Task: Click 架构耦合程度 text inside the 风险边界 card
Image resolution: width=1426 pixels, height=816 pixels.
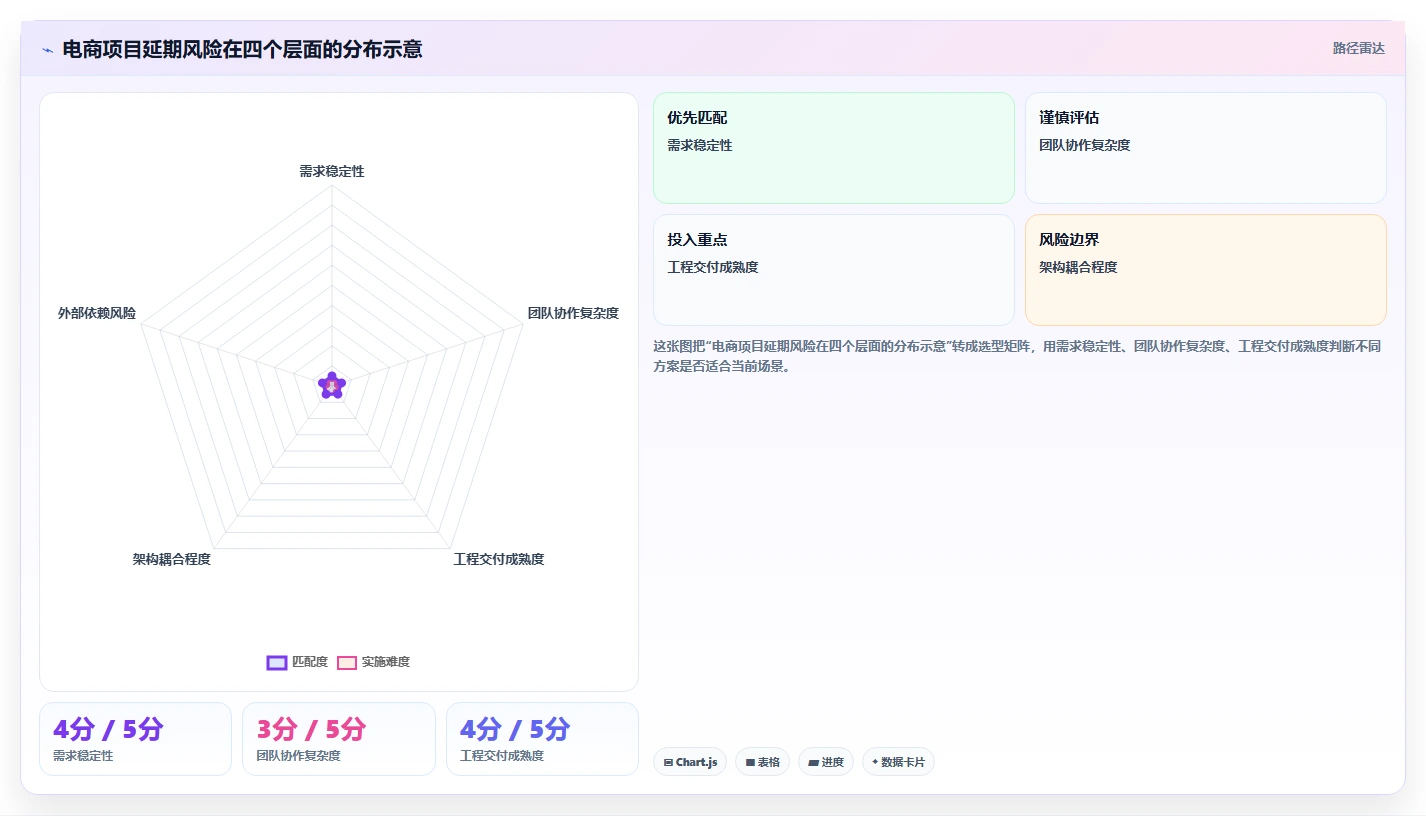Action: 1078,267
